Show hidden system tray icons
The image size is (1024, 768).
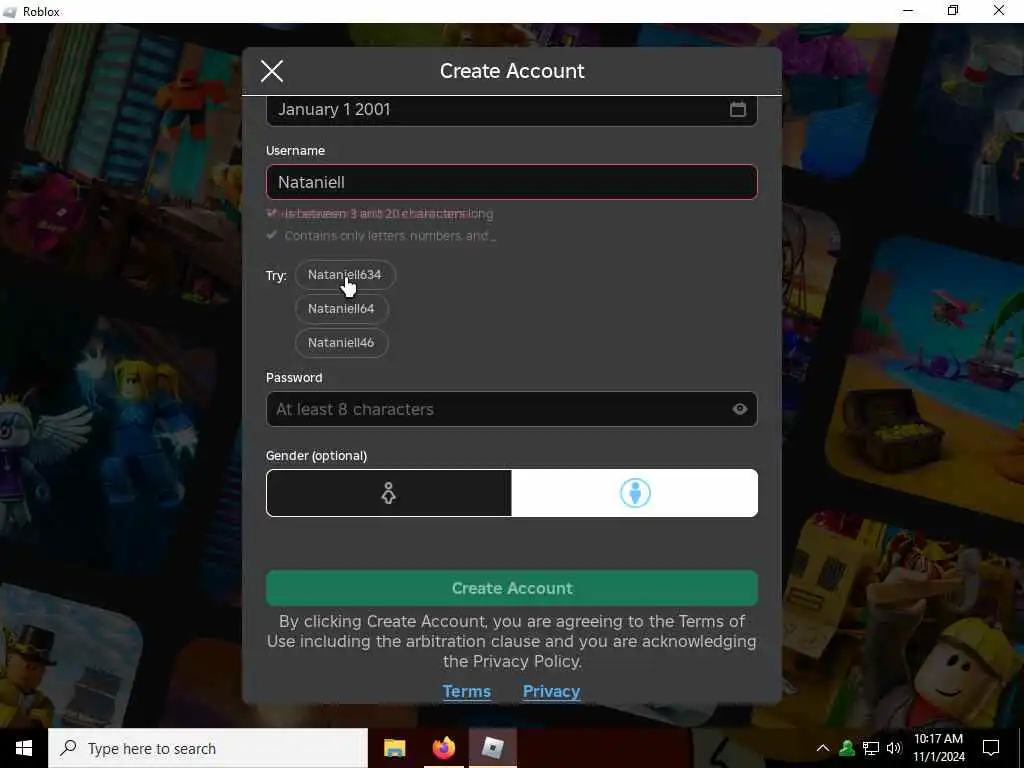[823, 748]
